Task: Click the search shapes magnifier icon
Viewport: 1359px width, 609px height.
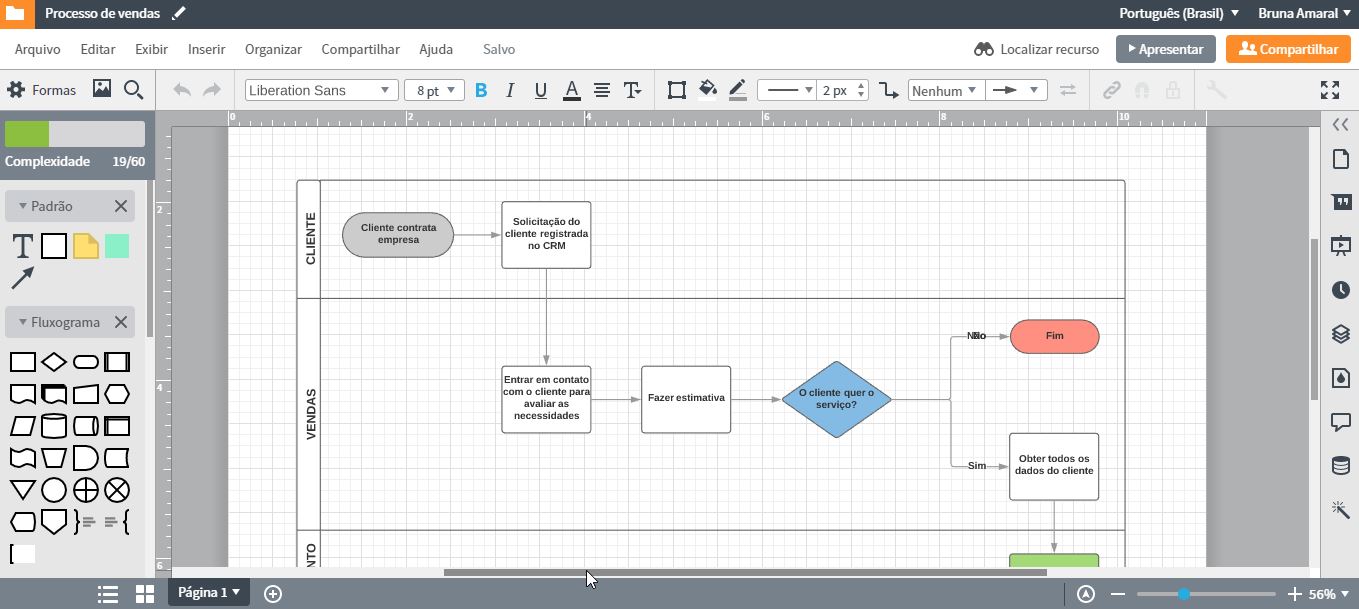Action: pyautogui.click(x=133, y=90)
